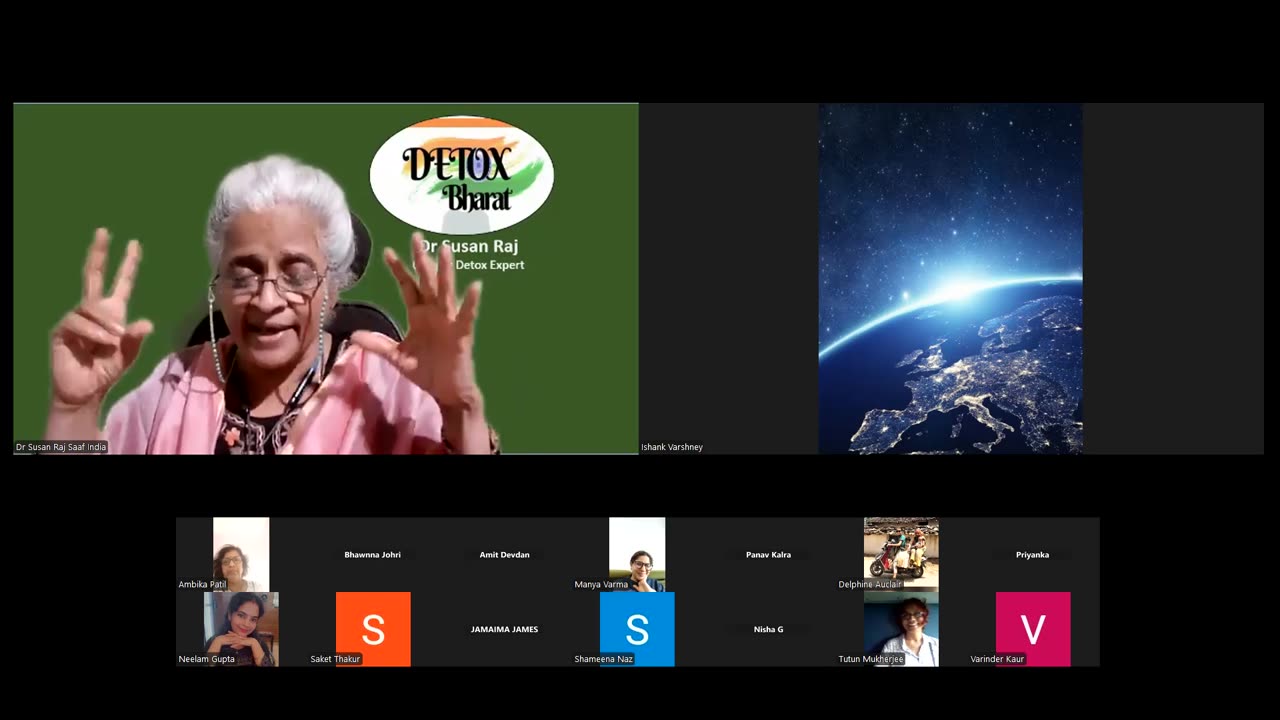Viewport: 1280px width, 720px height.
Task: Click the 'Ishank Varshney' name label
Action: (x=672, y=447)
